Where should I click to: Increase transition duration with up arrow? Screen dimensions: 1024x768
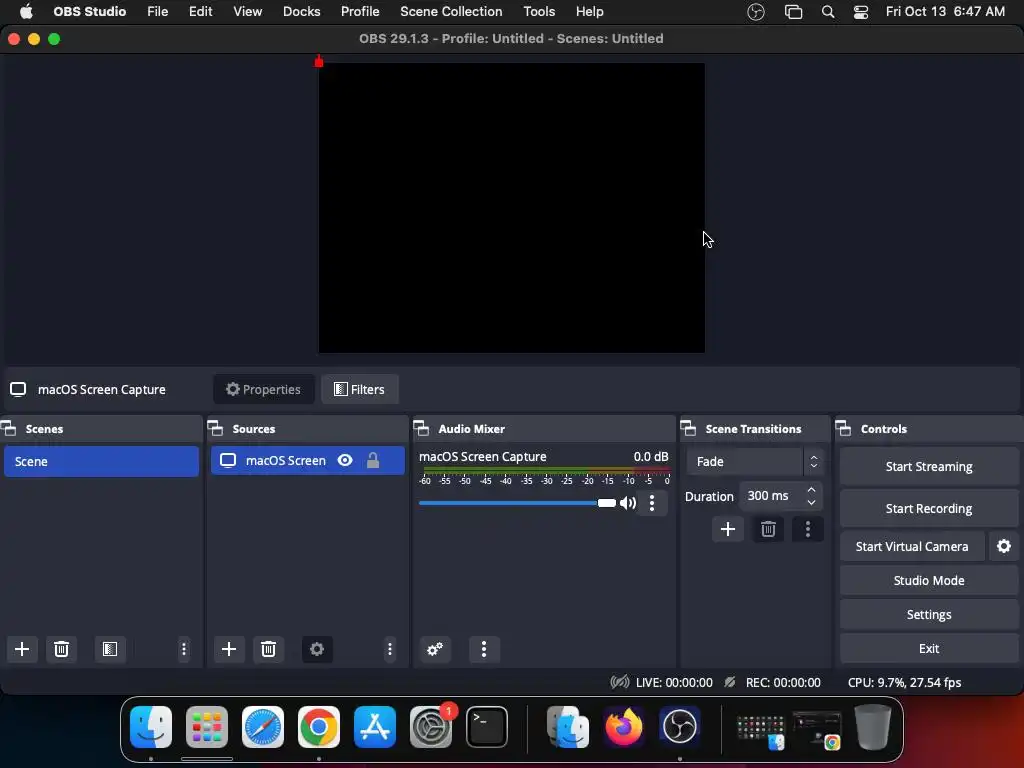(812, 490)
